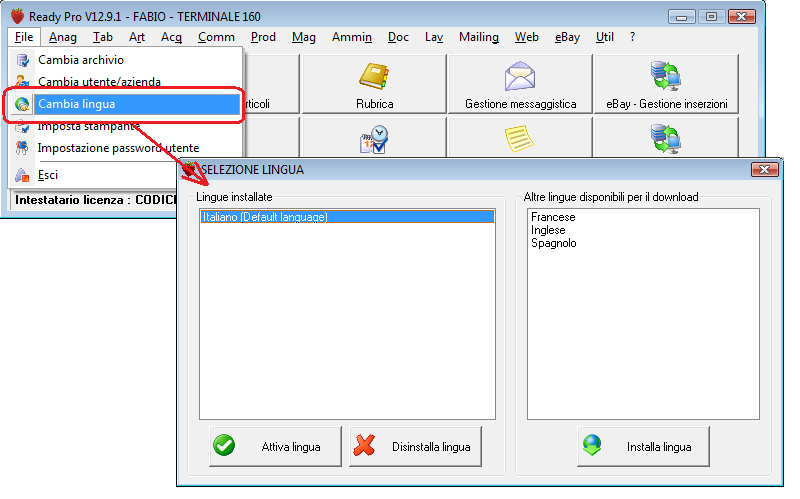Click the globe download install icon
This screenshot has width=800, height=499.
point(592,445)
